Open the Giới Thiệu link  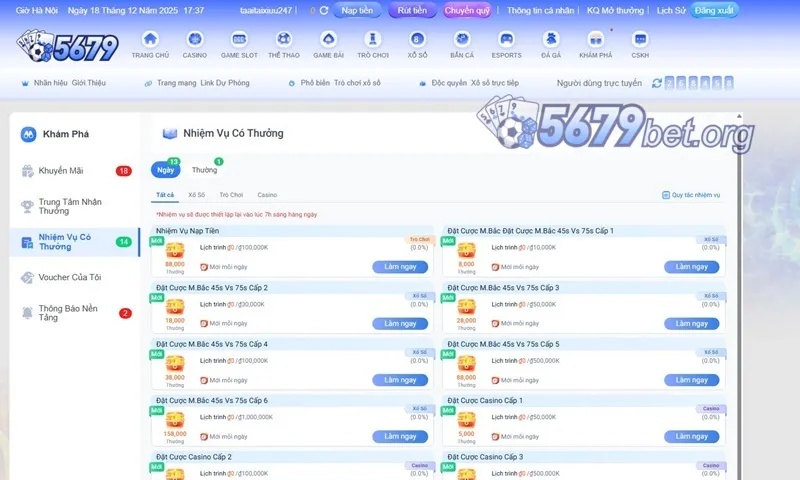(x=89, y=83)
